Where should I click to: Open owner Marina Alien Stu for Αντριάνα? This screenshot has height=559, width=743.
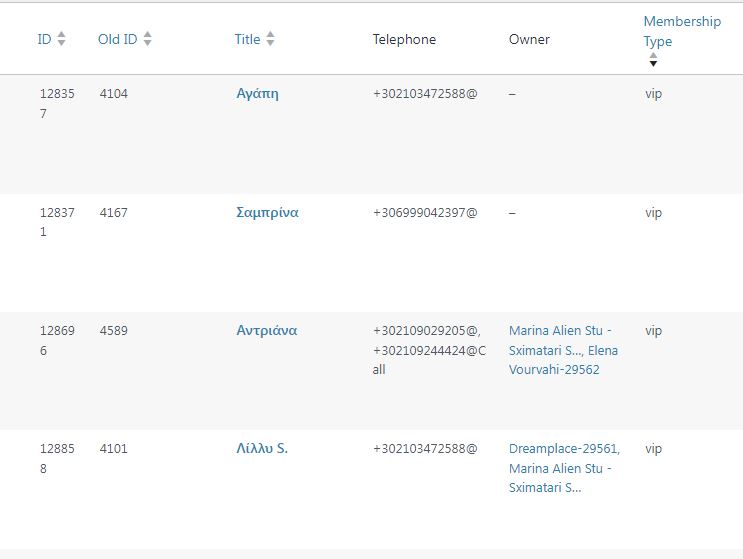click(x=560, y=331)
